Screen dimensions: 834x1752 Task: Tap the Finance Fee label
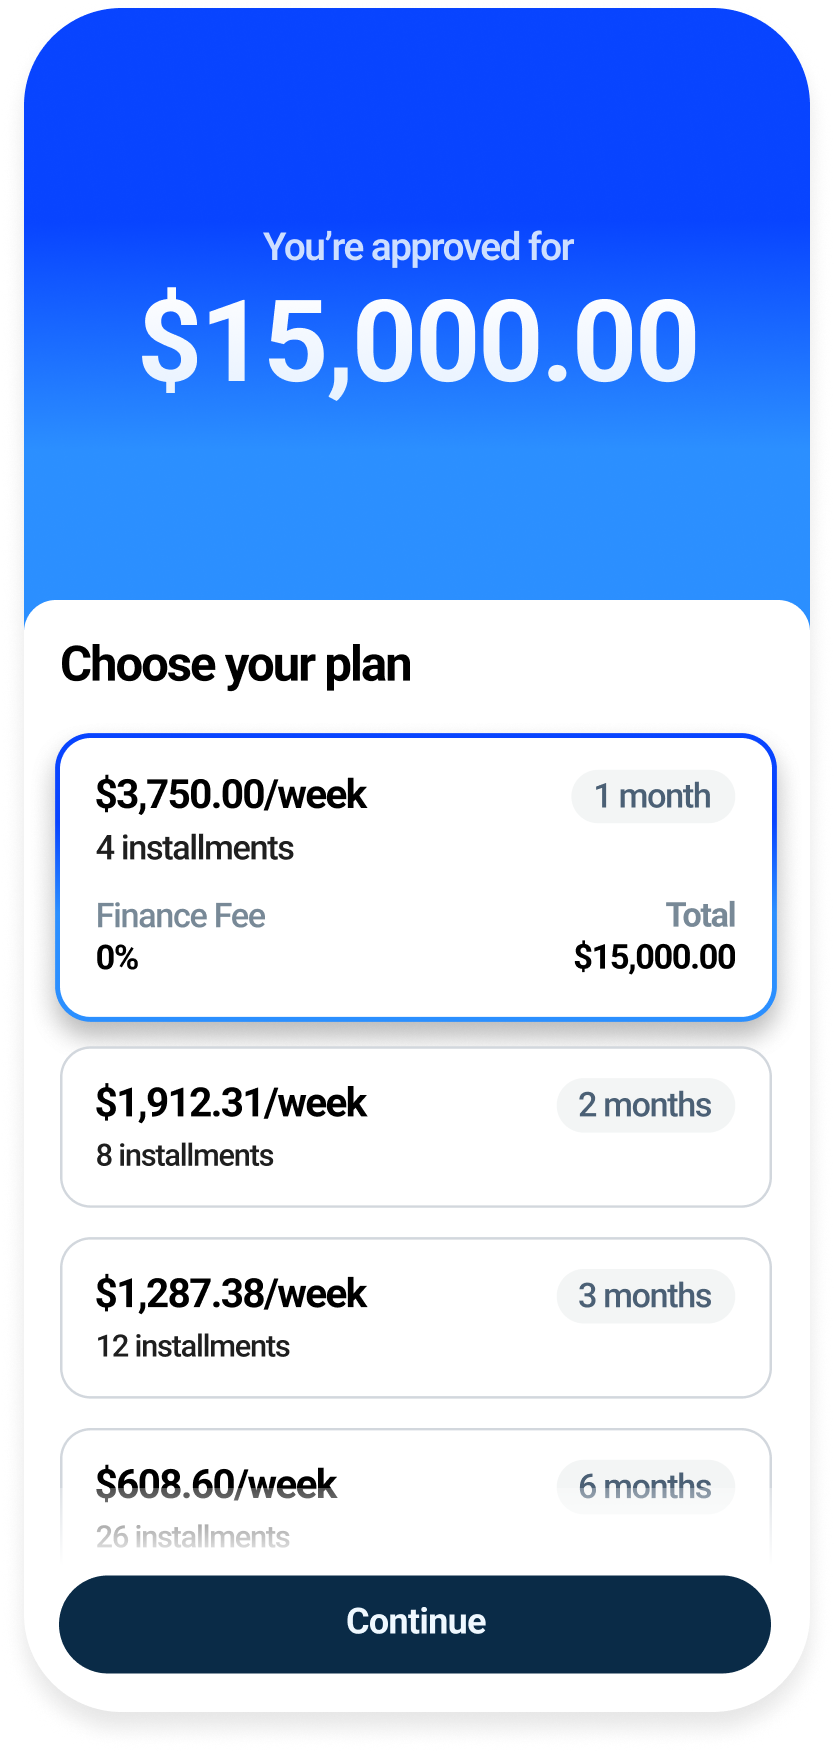[x=180, y=915]
